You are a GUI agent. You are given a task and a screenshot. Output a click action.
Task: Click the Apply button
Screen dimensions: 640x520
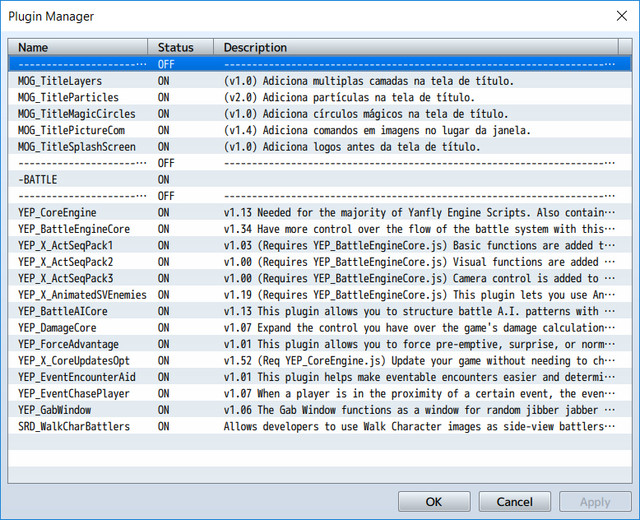(x=595, y=502)
